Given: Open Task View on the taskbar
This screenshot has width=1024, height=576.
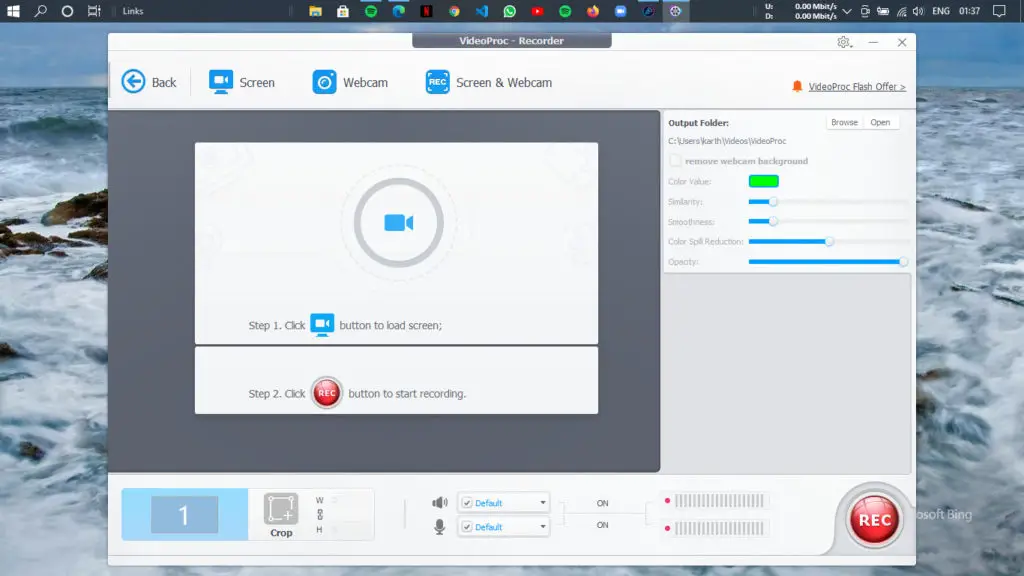Looking at the screenshot, I should pyautogui.click(x=94, y=11).
